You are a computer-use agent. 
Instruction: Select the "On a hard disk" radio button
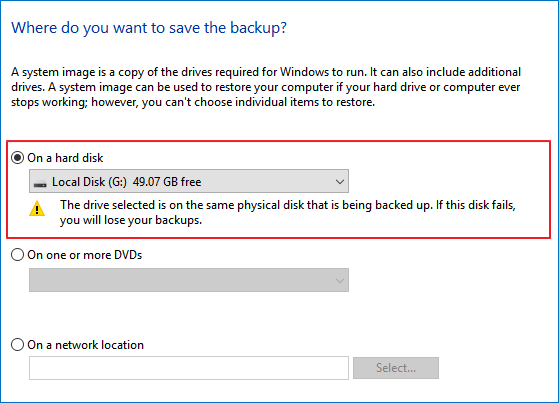point(17,158)
